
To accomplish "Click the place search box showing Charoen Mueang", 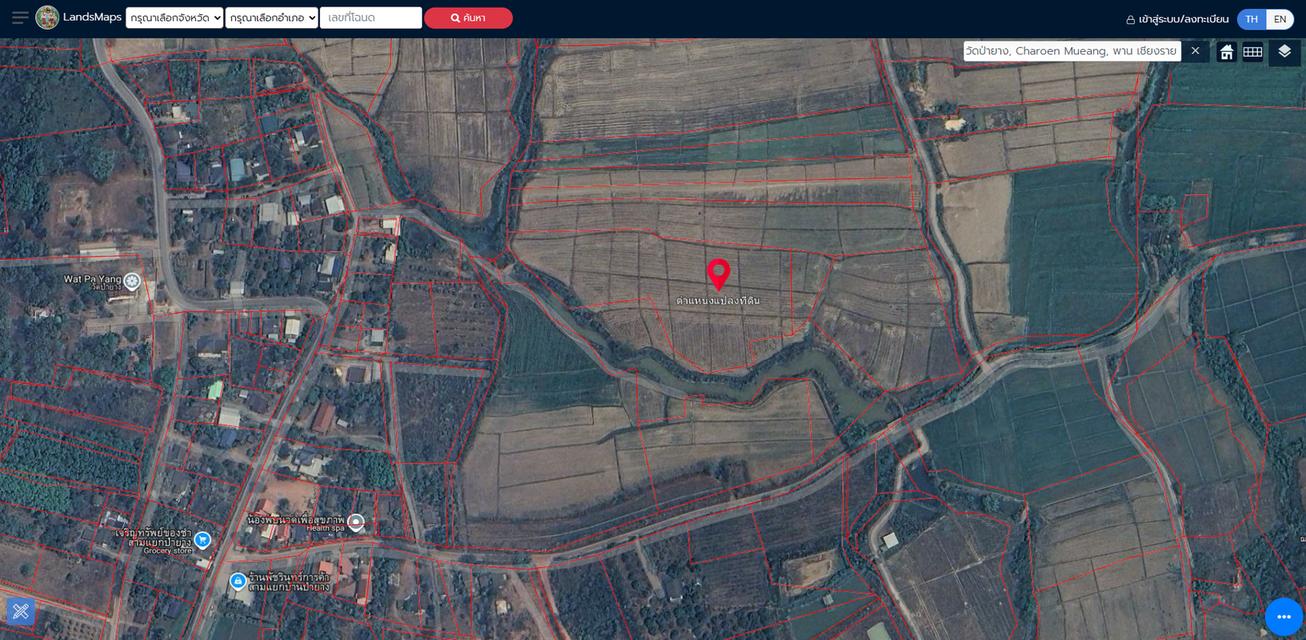I will tap(1071, 51).
